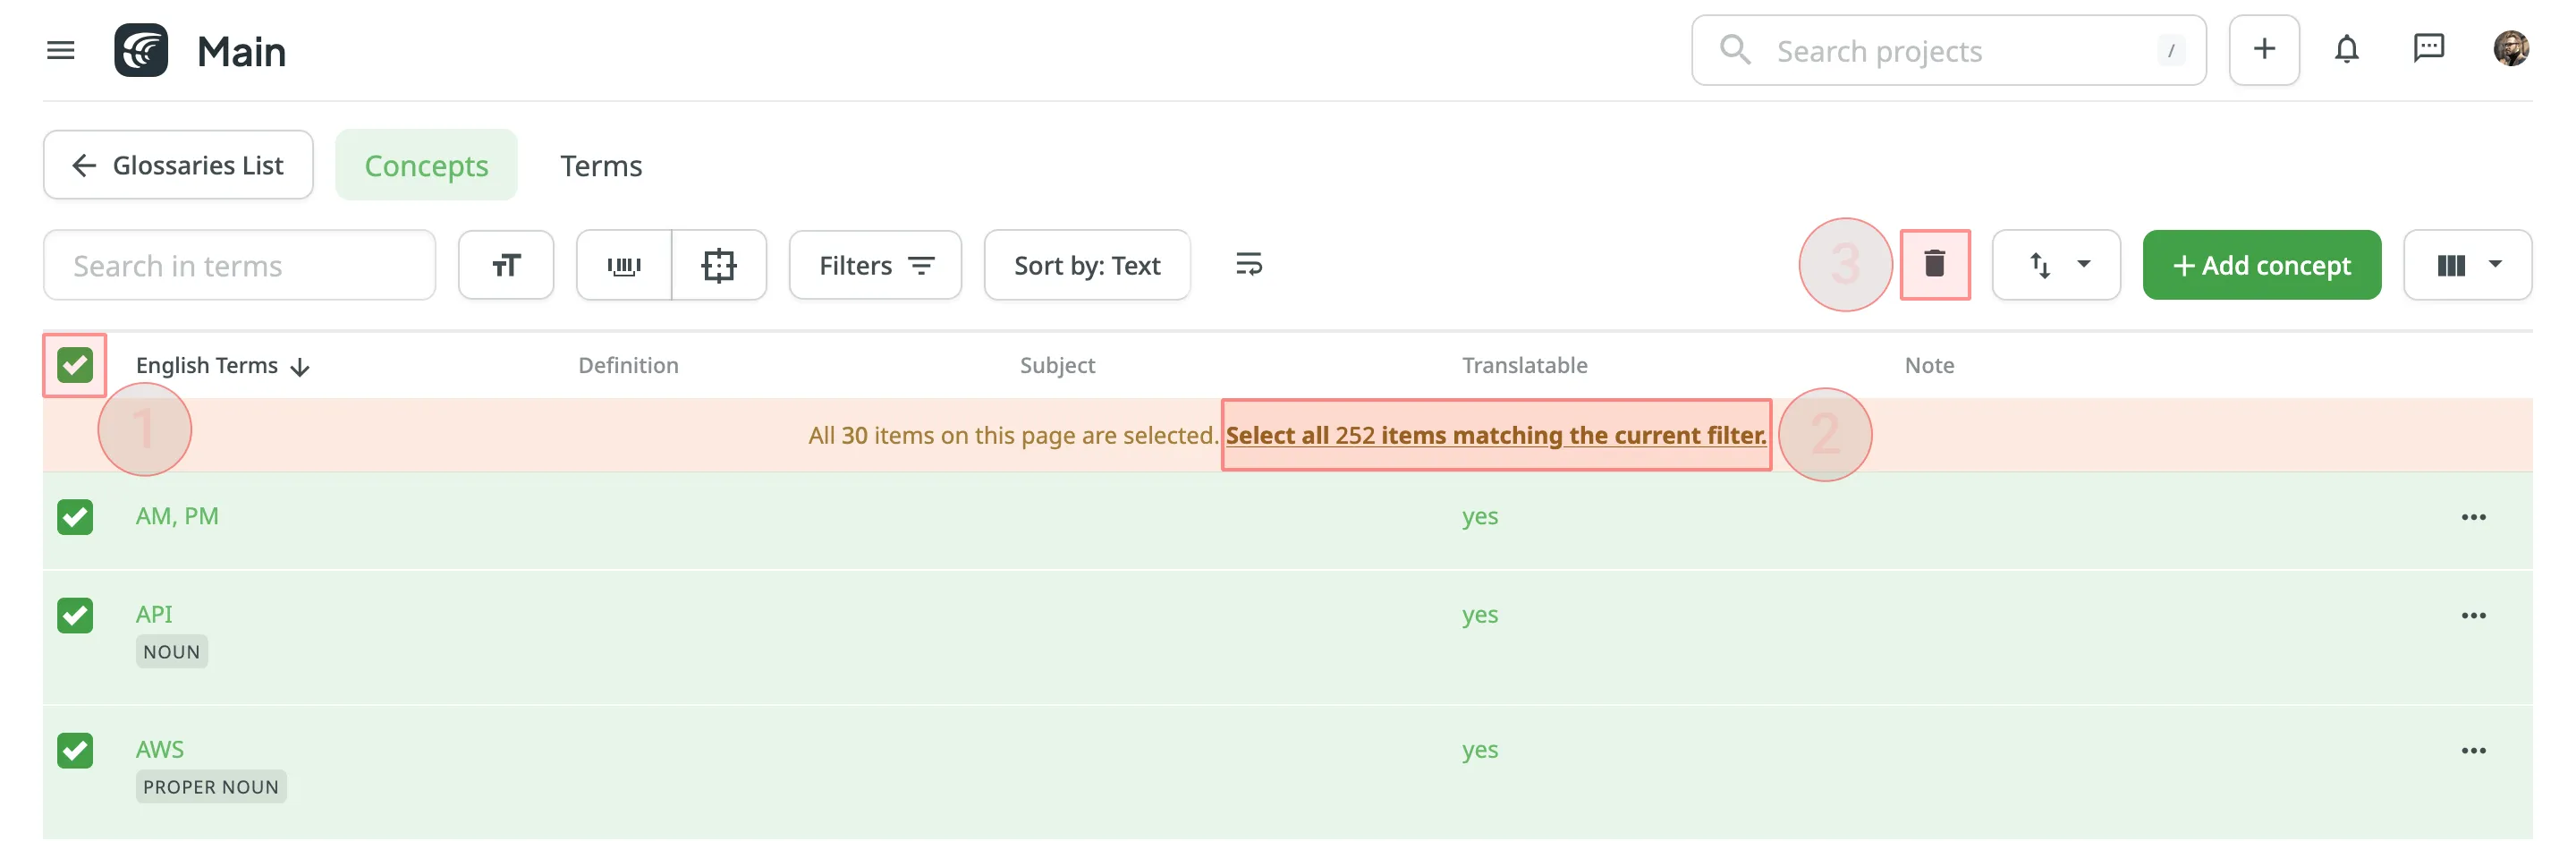
Task: Open the columns visibility dropdown
Action: click(x=2467, y=265)
